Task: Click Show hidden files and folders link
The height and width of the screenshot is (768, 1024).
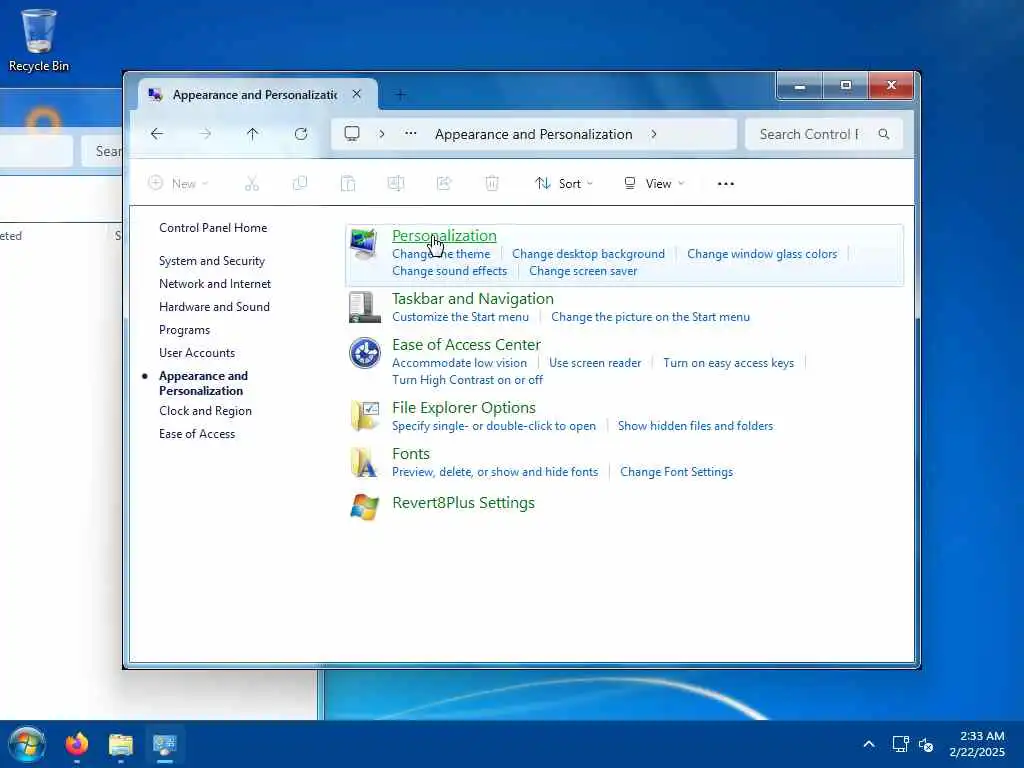Action: click(696, 426)
